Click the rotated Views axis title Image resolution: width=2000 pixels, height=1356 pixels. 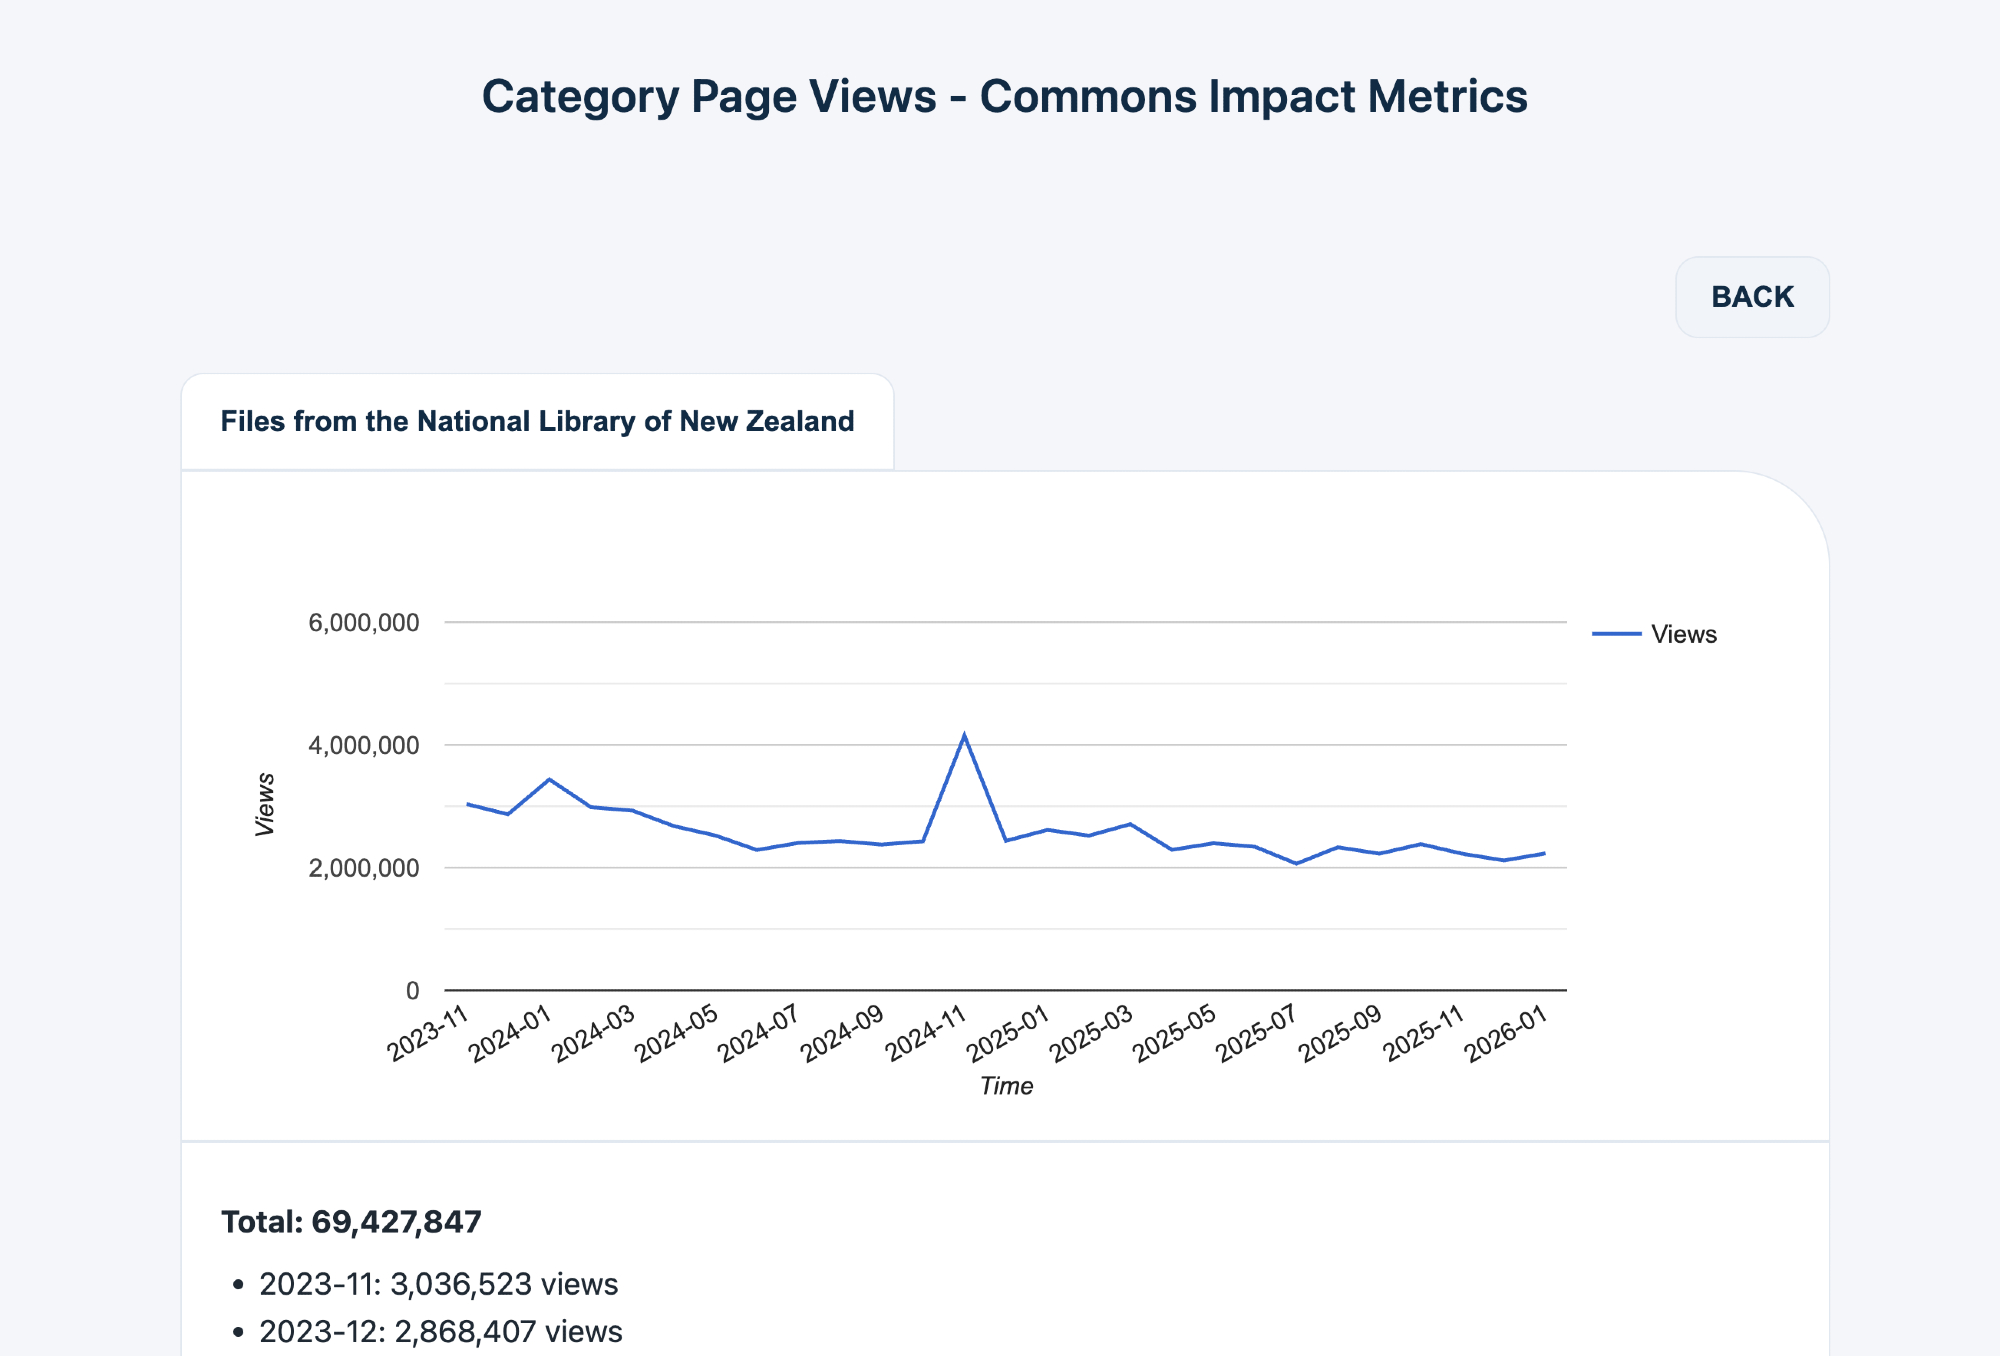[265, 804]
